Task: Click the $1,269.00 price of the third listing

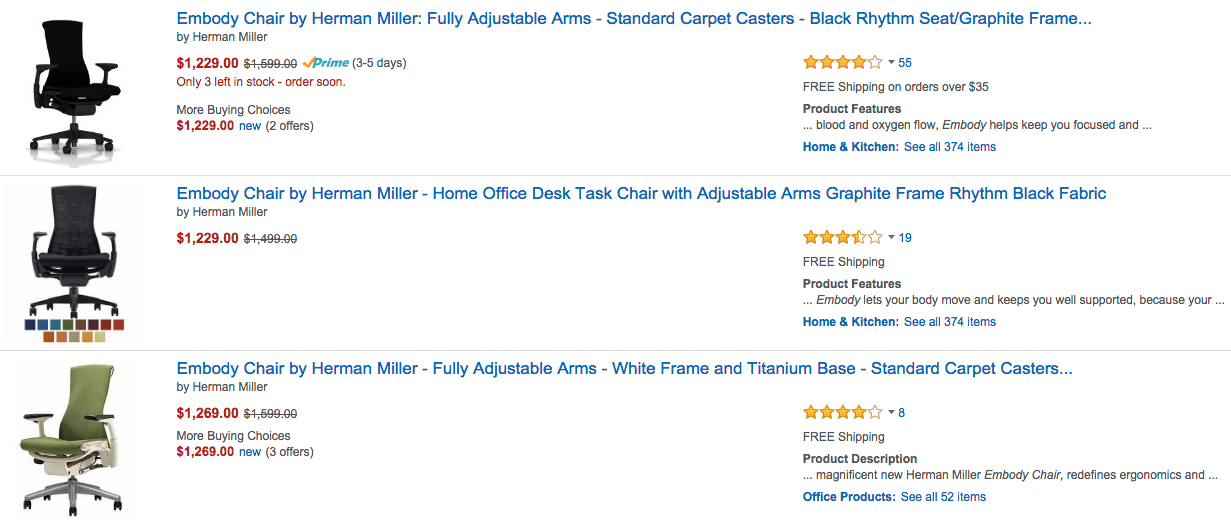Action: click(207, 413)
